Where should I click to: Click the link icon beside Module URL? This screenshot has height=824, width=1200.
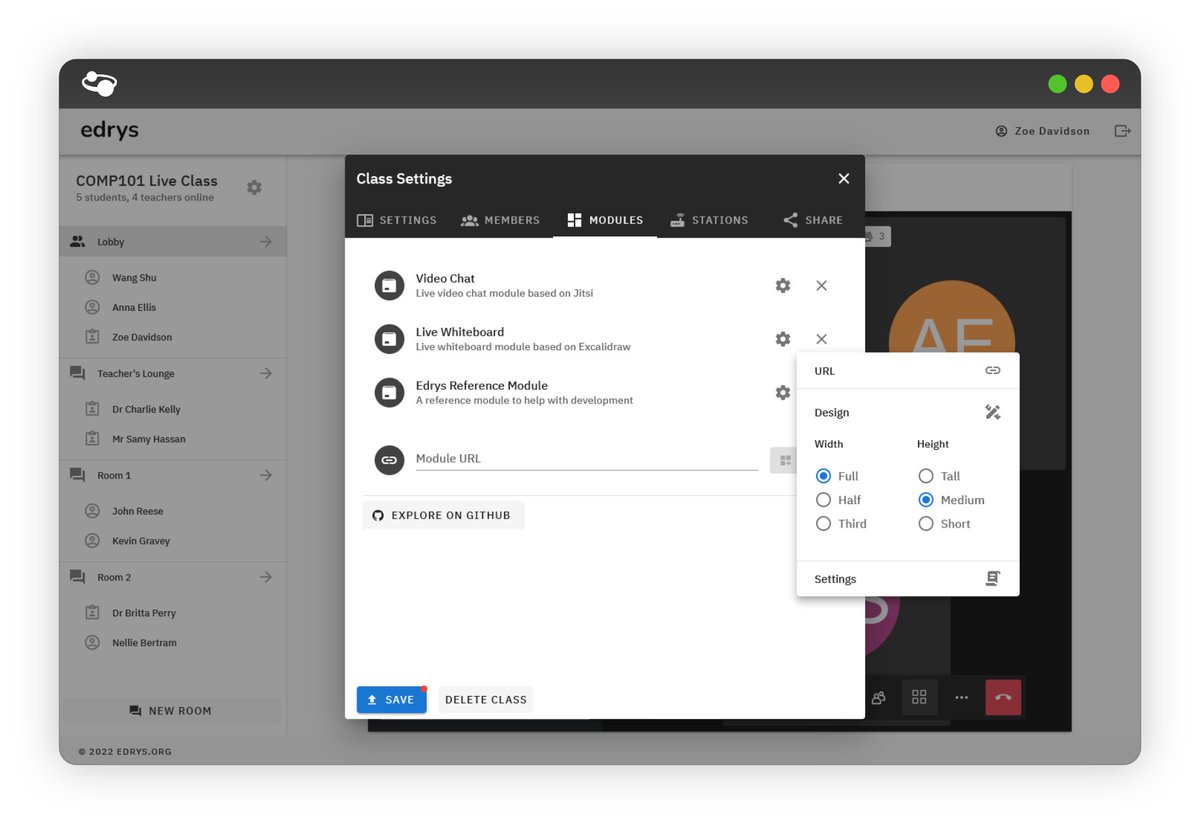pyautogui.click(x=389, y=460)
